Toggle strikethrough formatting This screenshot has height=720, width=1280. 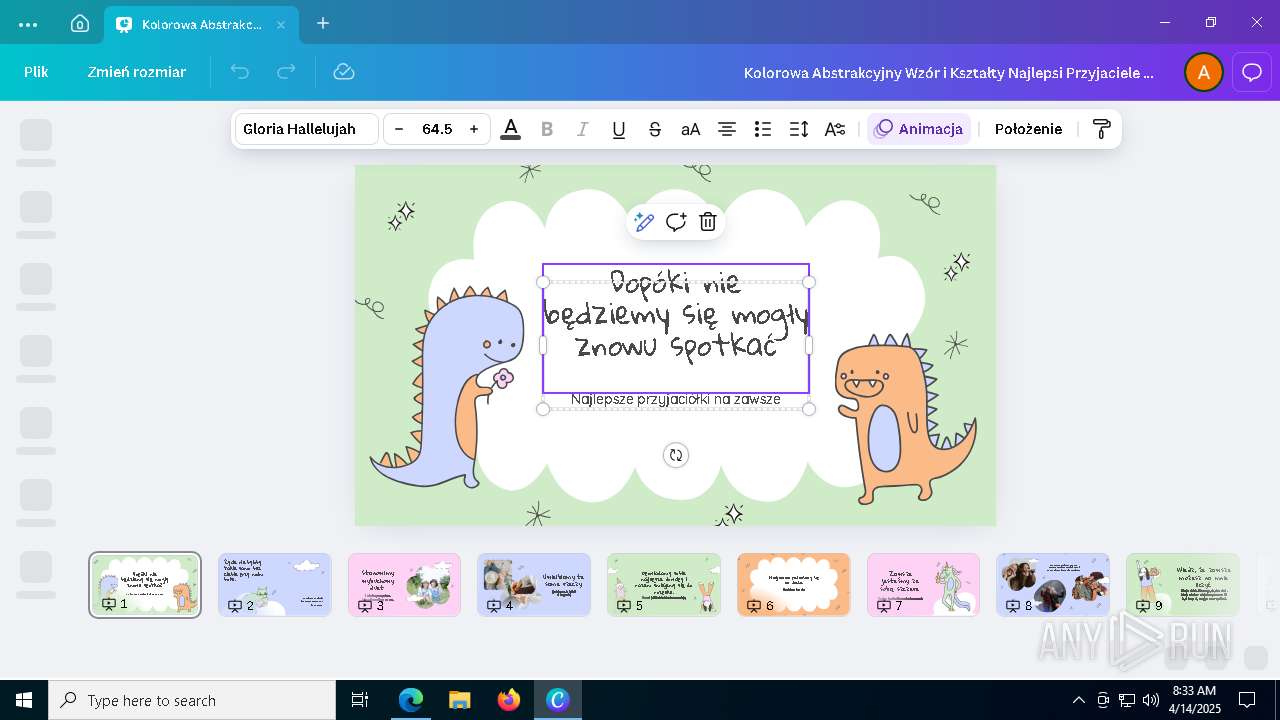point(655,129)
